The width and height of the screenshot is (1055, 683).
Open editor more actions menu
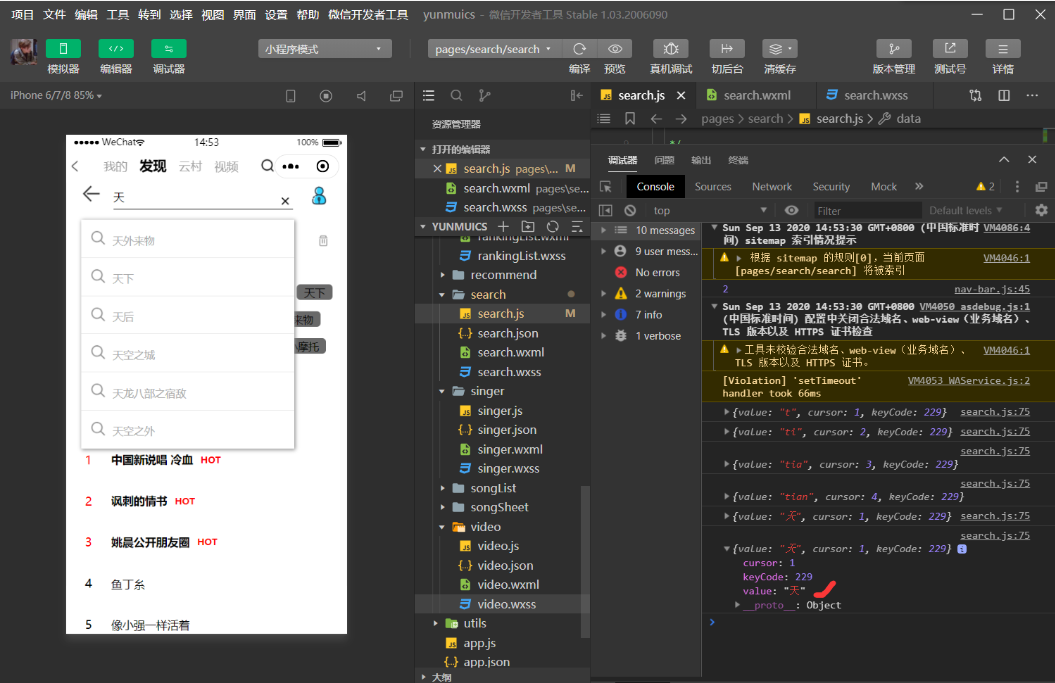[1032, 96]
